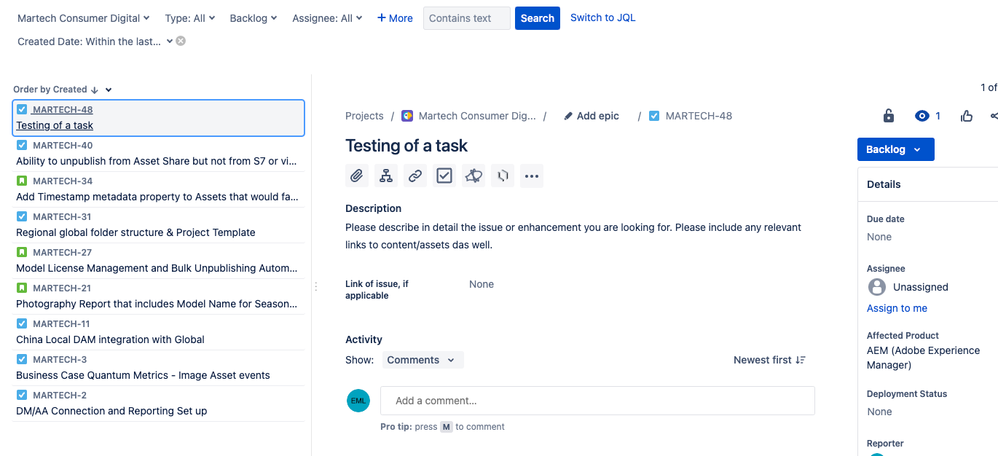Toggle the Newest first sort order
Viewport: 998px width, 456px height.
770,360
